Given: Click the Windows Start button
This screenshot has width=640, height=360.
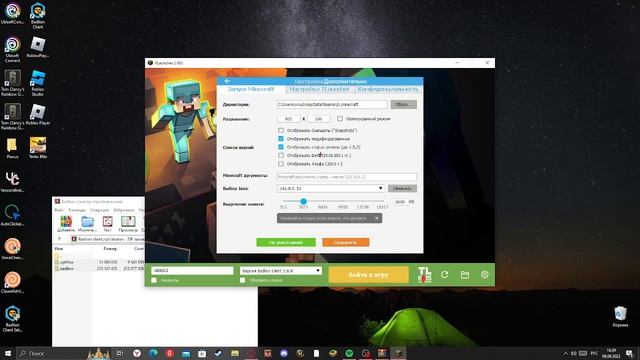Looking at the screenshot, I should pyautogui.click(x=8, y=353).
